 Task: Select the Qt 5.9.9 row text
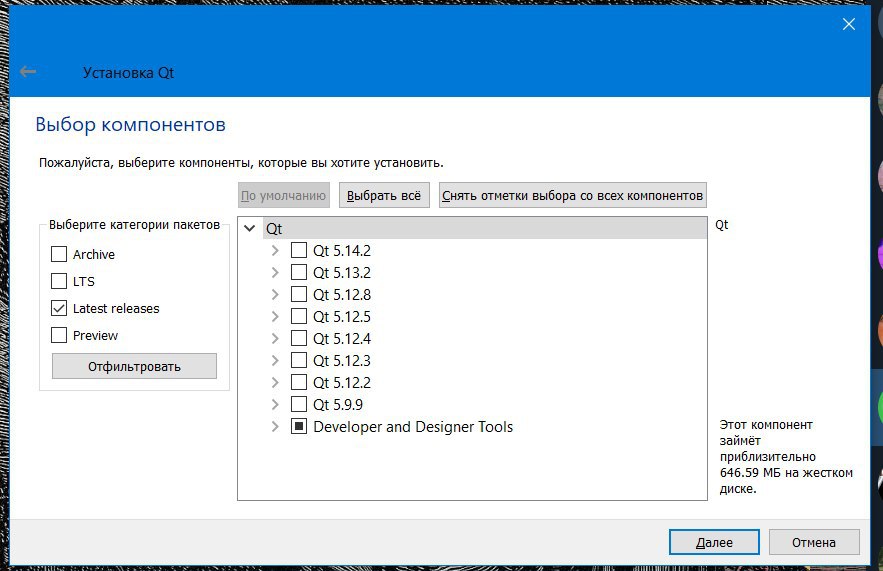(338, 404)
